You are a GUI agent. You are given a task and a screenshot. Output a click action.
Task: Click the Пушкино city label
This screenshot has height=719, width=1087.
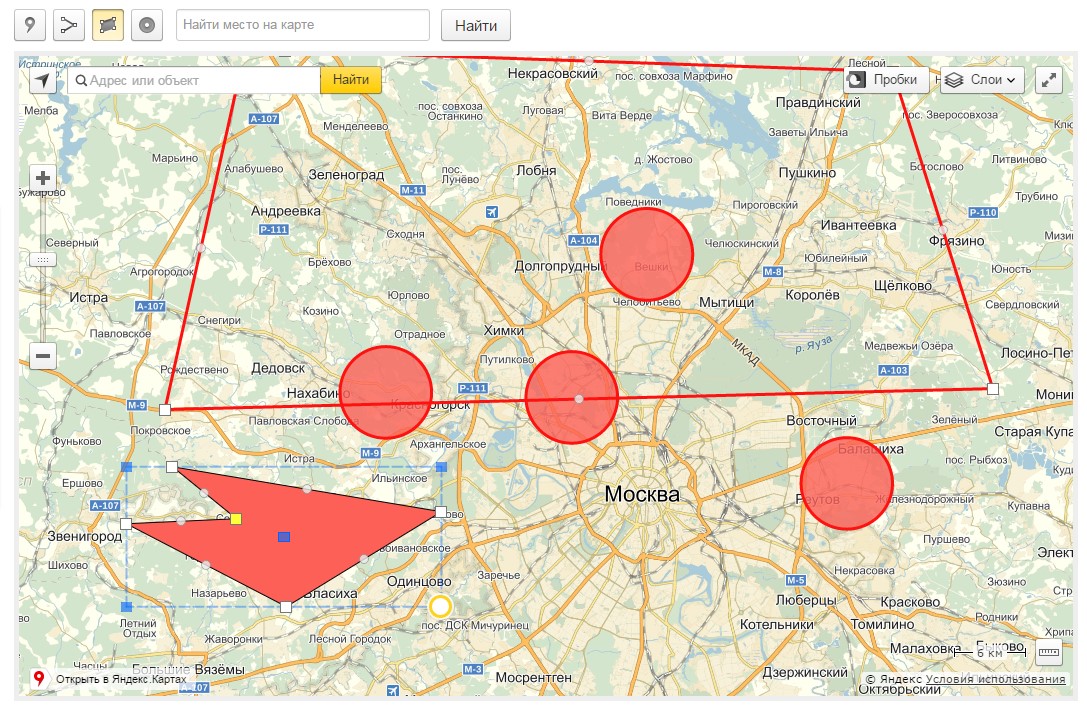click(807, 173)
